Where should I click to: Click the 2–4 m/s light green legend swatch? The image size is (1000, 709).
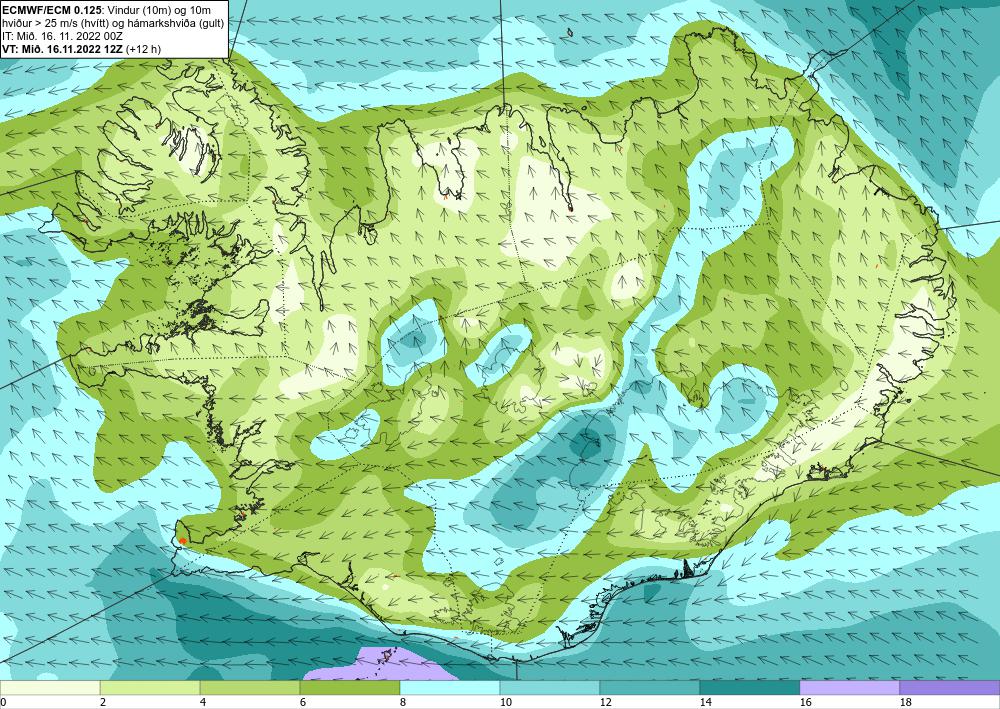[x=150, y=688]
